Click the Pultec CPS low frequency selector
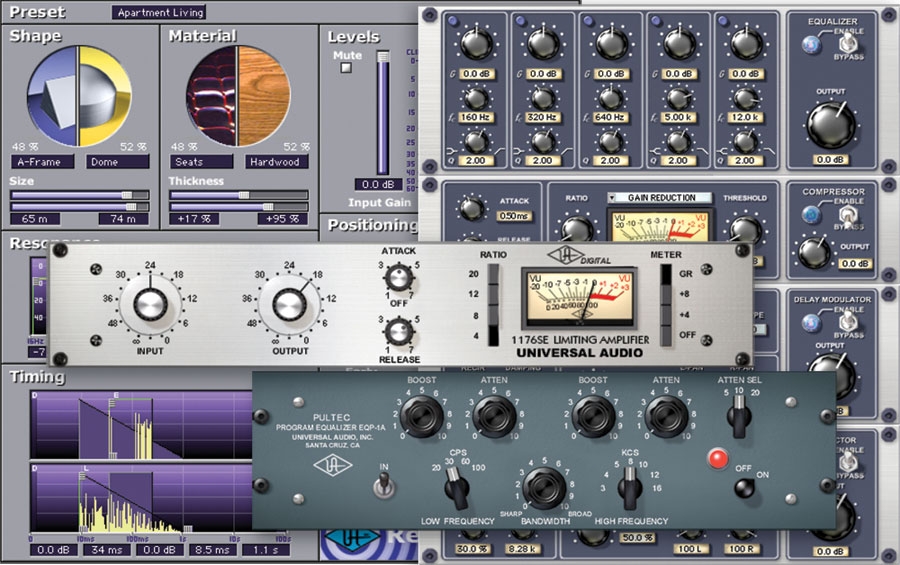The height and width of the screenshot is (565, 900). (x=457, y=488)
